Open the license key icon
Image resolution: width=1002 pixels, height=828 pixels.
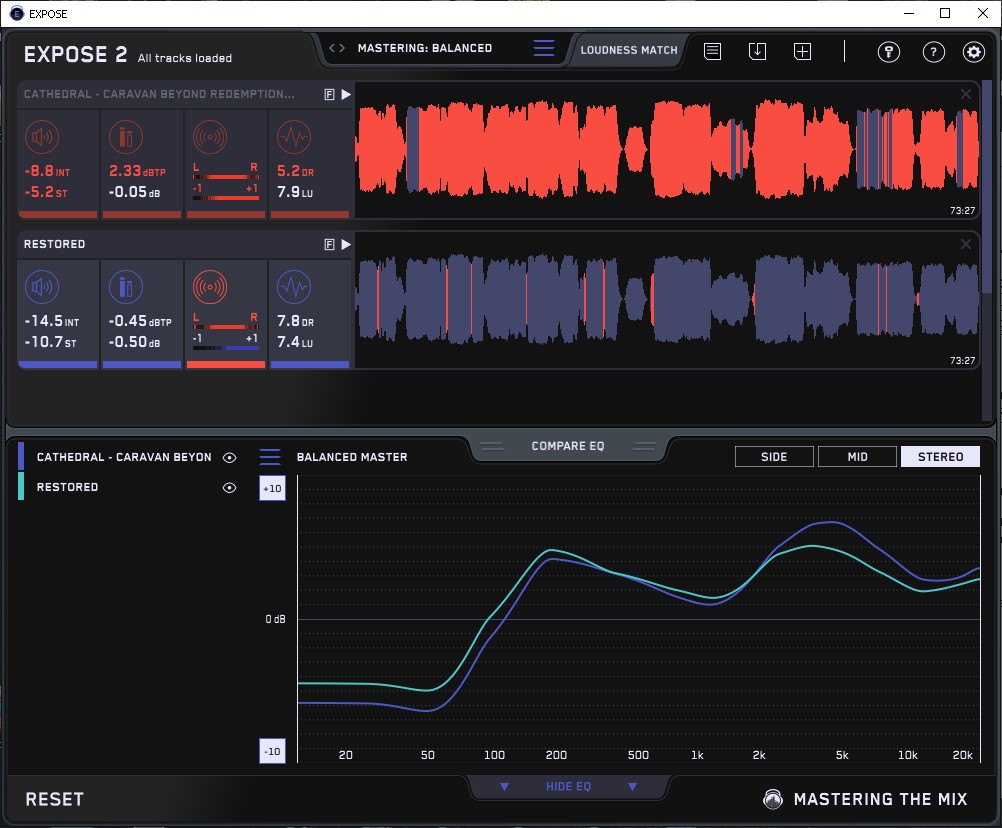(888, 52)
